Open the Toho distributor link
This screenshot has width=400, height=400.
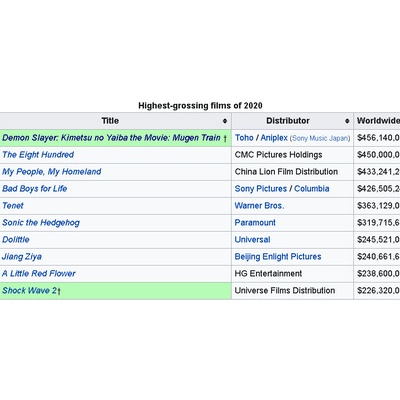(244, 138)
